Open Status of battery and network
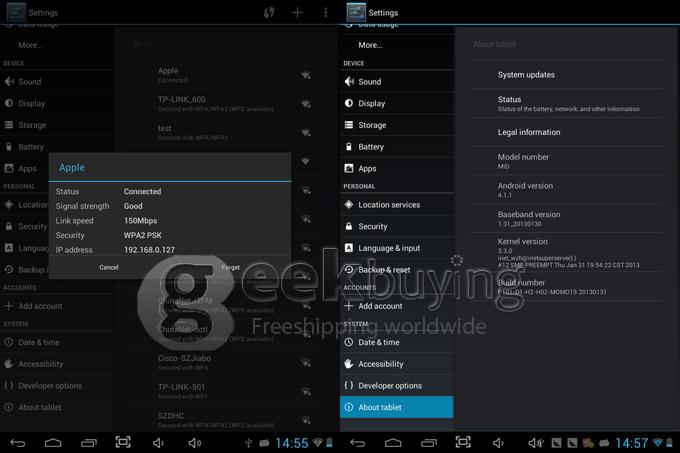680x453 pixels. pos(566,104)
